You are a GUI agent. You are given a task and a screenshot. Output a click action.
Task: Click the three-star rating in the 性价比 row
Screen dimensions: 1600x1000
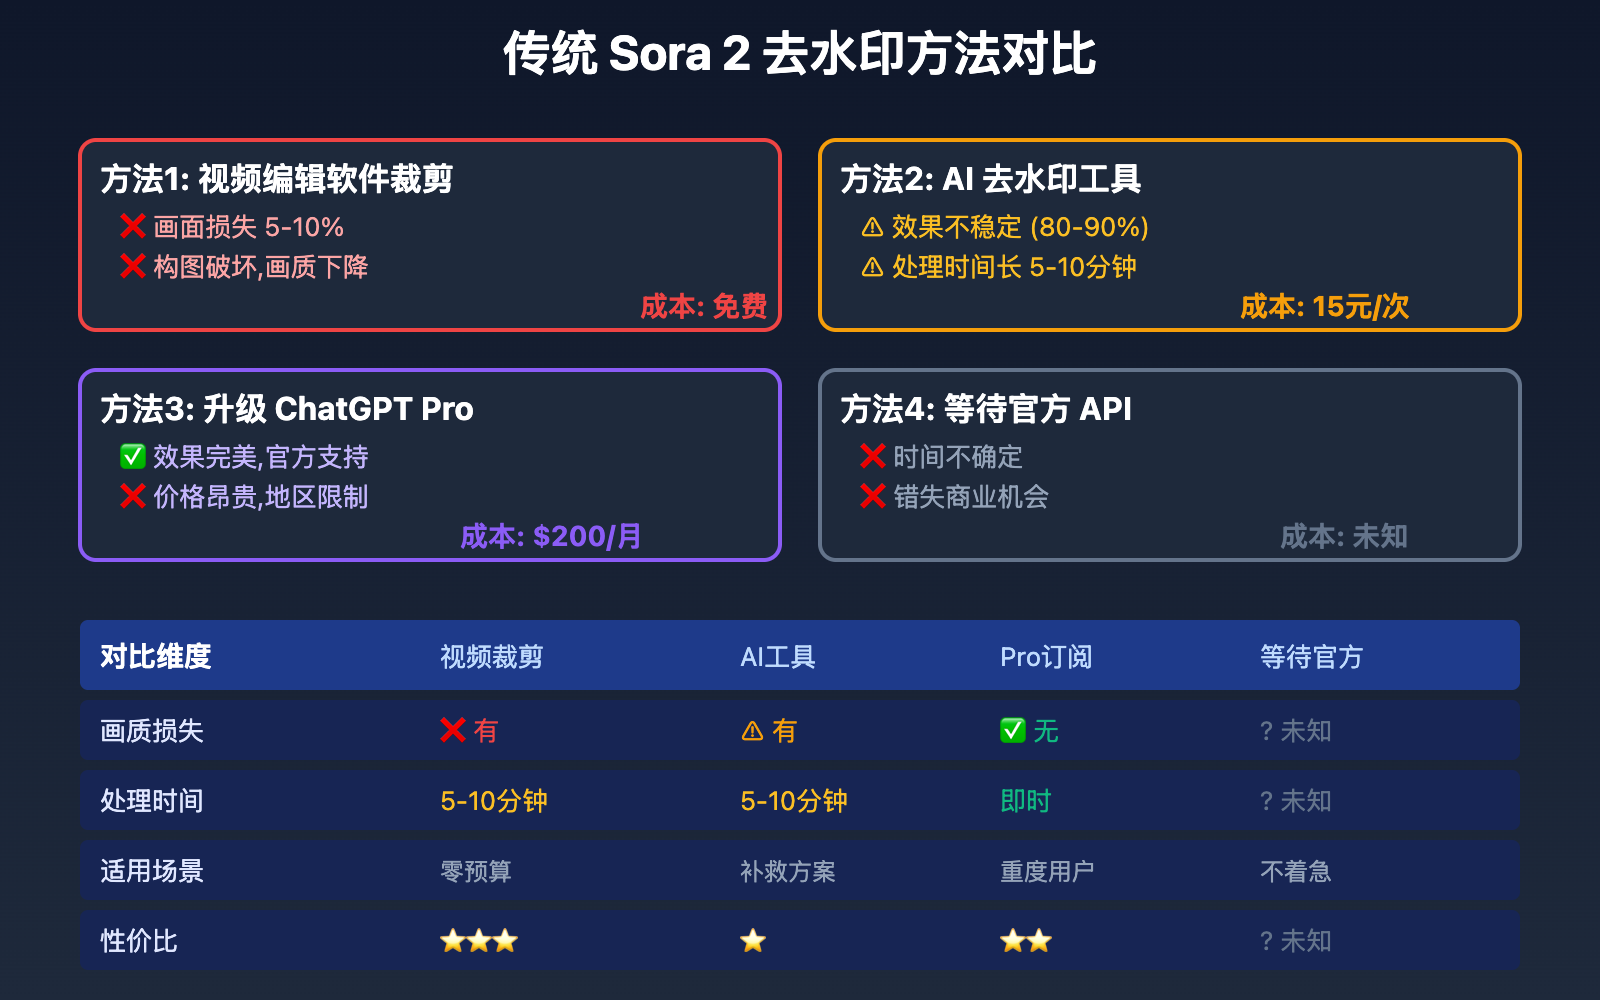(x=479, y=941)
